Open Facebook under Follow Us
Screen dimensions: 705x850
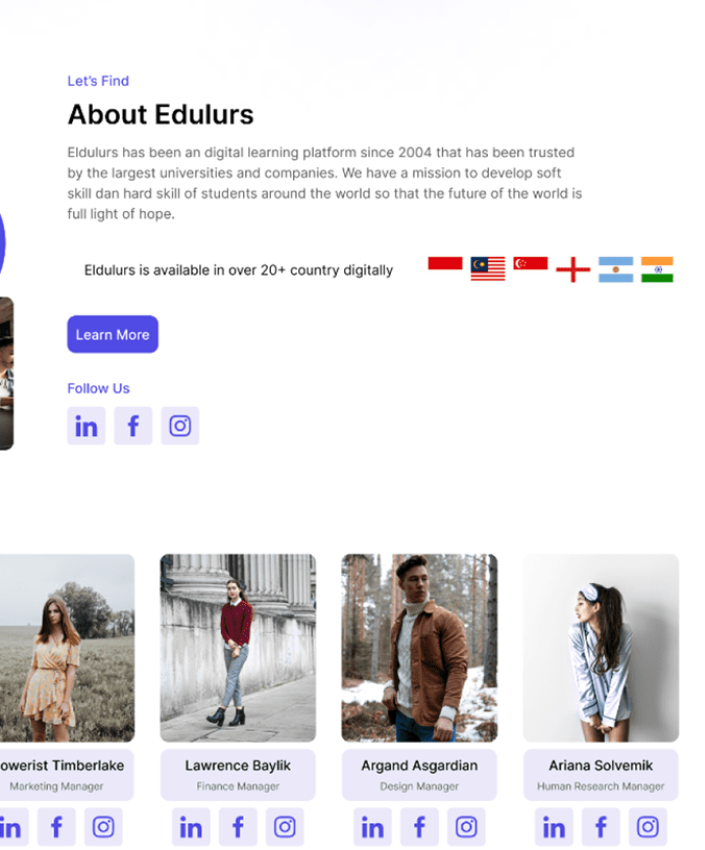133,426
